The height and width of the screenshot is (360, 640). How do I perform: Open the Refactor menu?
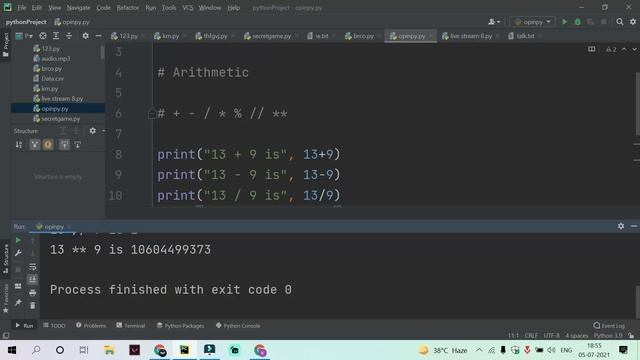[x=128, y=8]
